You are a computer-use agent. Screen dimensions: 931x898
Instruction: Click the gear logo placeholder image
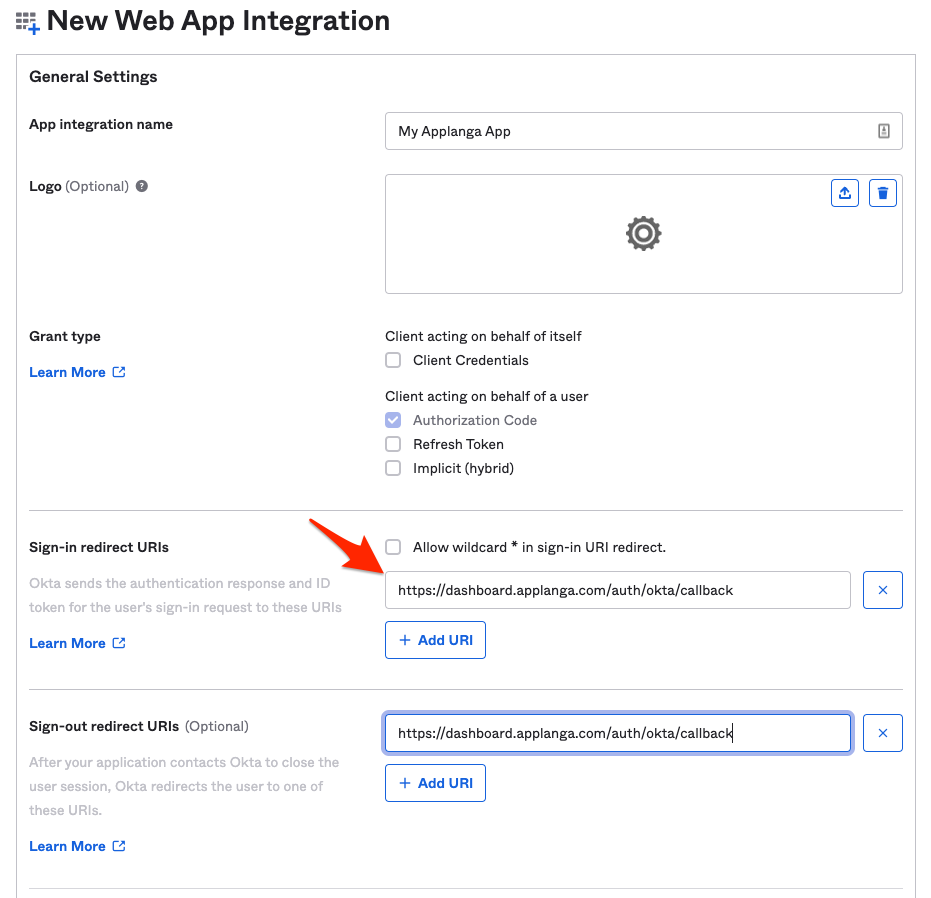pyautogui.click(x=644, y=233)
